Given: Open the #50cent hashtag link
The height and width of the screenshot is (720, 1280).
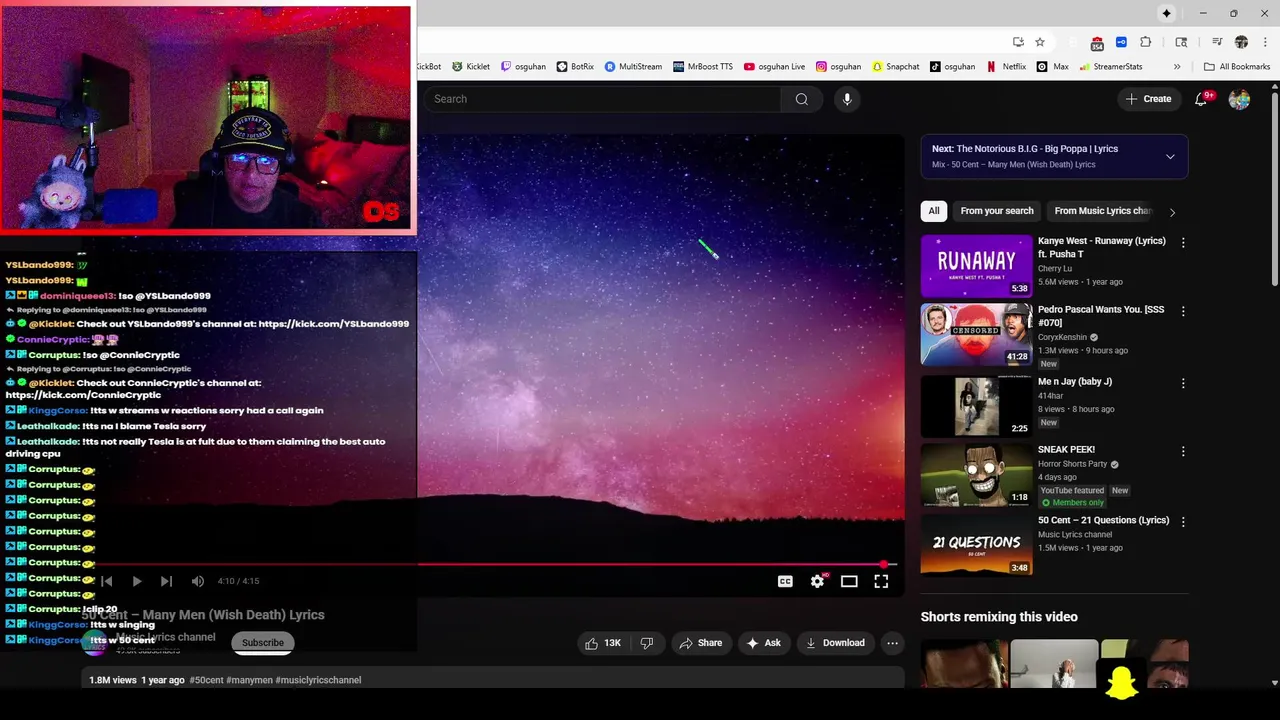Looking at the screenshot, I should (x=206, y=680).
